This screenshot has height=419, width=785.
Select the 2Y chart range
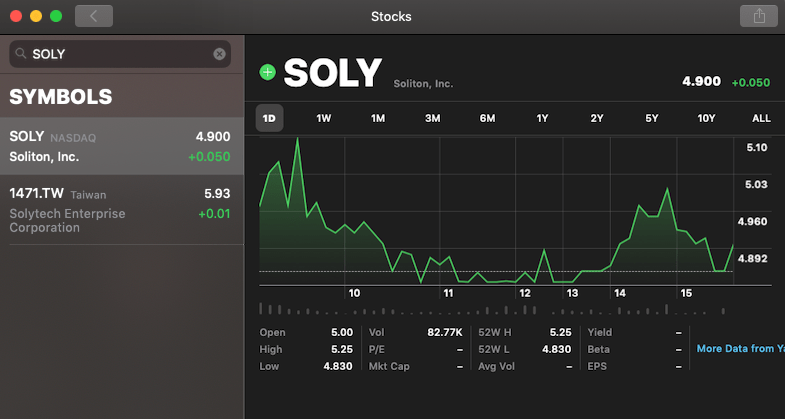click(x=597, y=119)
